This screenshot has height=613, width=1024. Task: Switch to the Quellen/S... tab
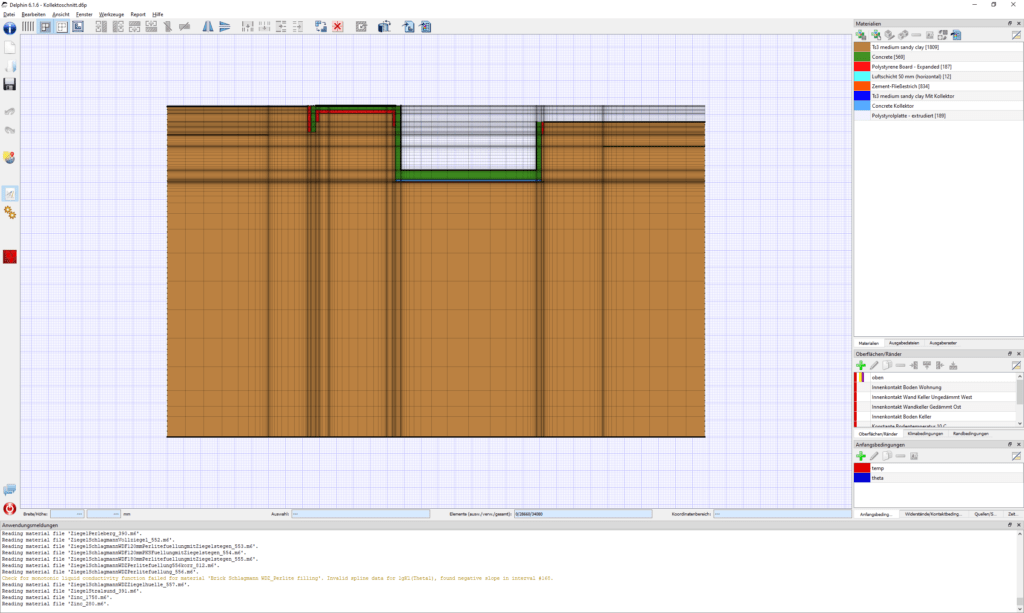tap(985, 514)
